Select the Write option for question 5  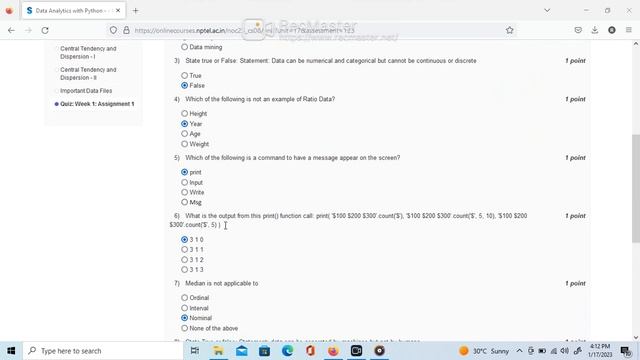click(184, 192)
